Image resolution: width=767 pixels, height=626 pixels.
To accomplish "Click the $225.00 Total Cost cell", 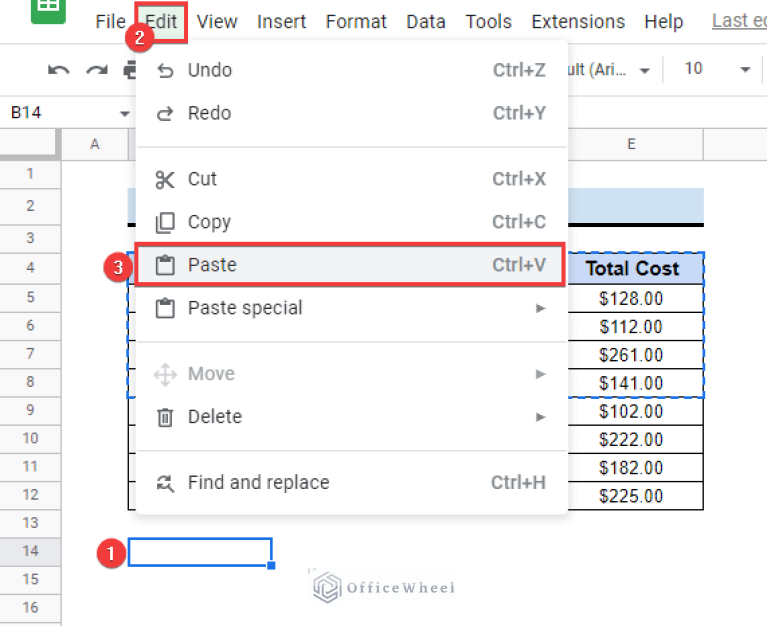I will (x=631, y=496).
